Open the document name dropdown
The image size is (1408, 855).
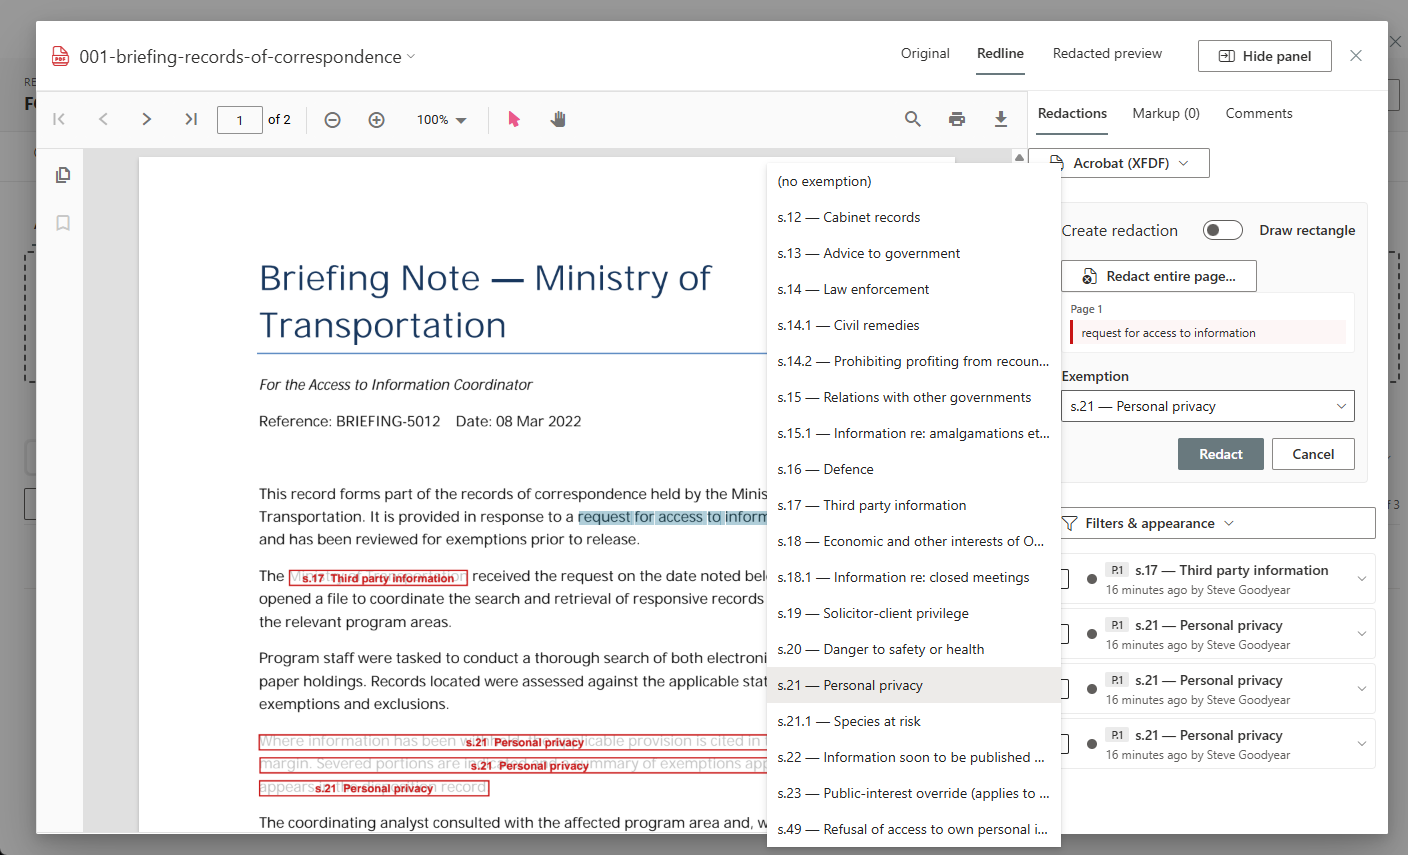pyautogui.click(x=410, y=56)
